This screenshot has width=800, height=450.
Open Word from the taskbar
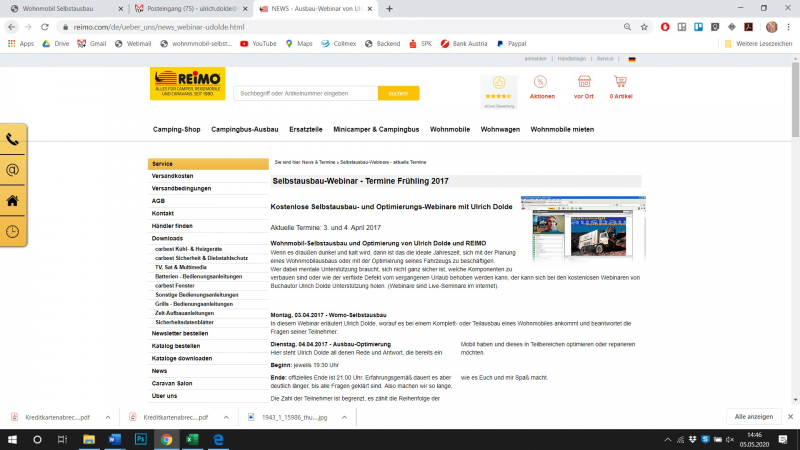coord(114,439)
